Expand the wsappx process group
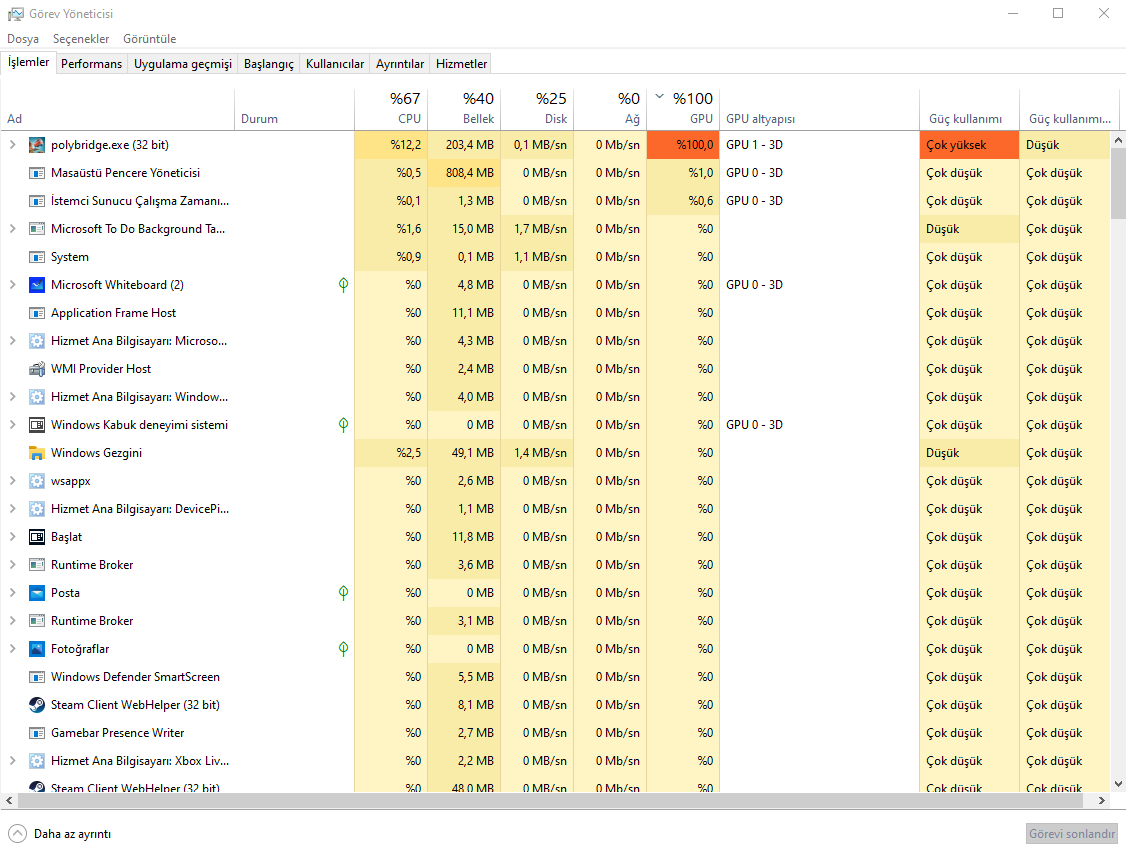The height and width of the screenshot is (854, 1126). [x=12, y=481]
